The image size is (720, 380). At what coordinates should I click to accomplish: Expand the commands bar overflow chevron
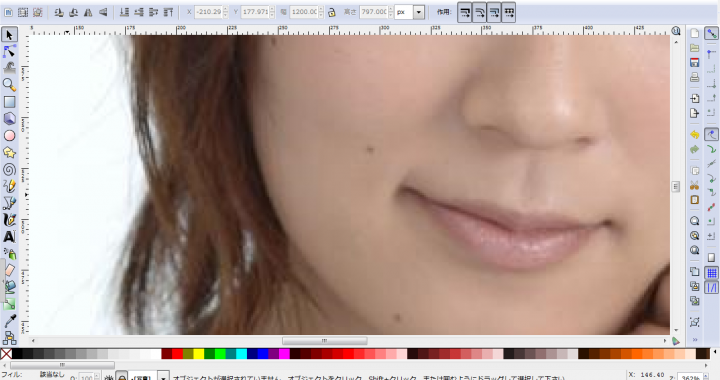coord(695,340)
